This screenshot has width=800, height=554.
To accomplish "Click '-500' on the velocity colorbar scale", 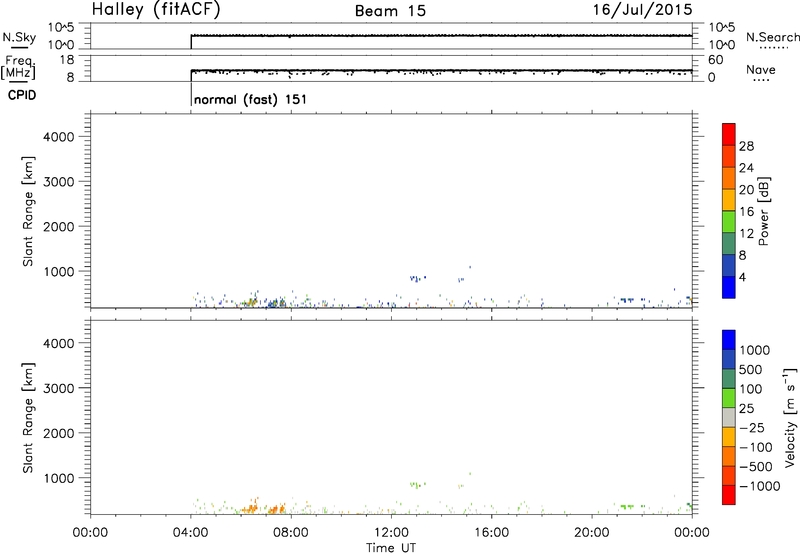I will pos(756,466).
